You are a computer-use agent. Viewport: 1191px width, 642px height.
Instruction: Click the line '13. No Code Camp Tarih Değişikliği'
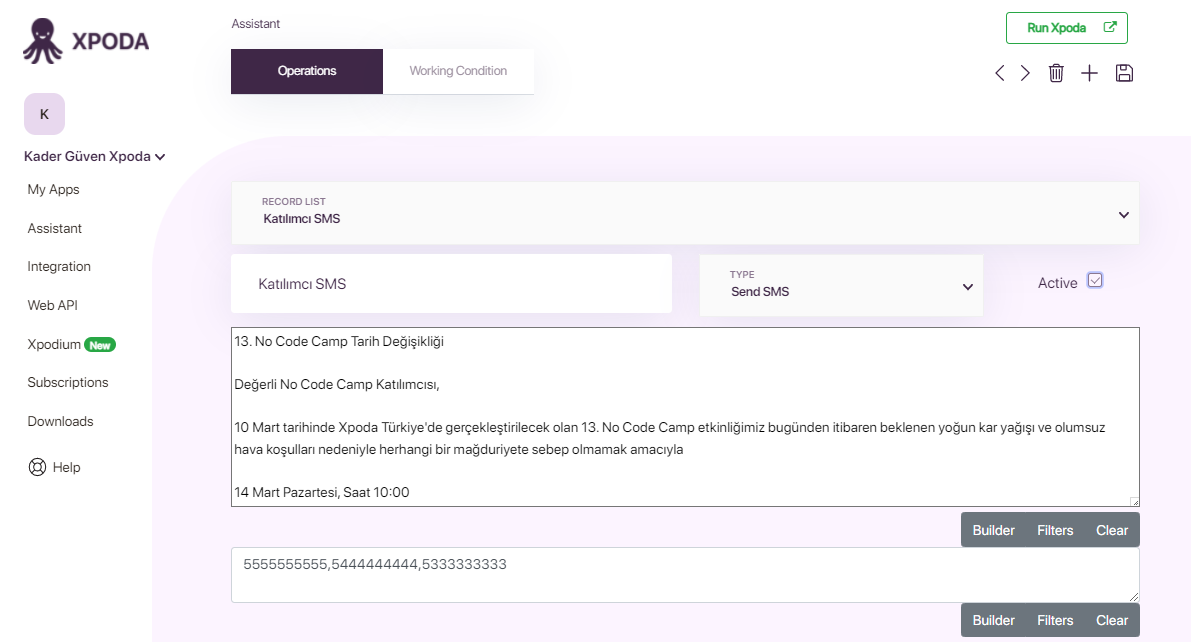point(339,342)
